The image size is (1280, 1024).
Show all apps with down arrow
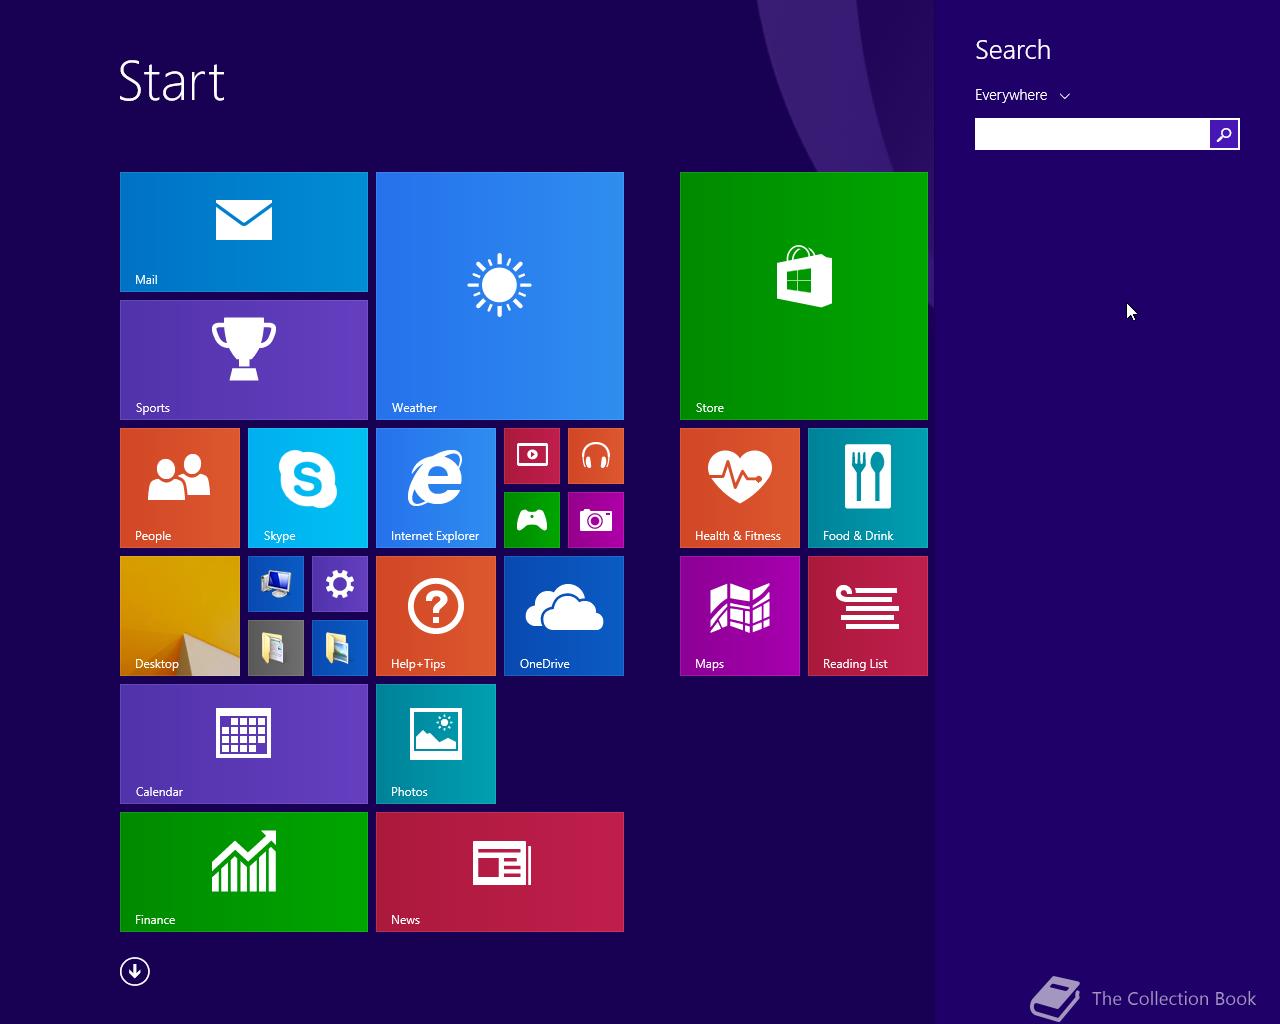click(135, 971)
